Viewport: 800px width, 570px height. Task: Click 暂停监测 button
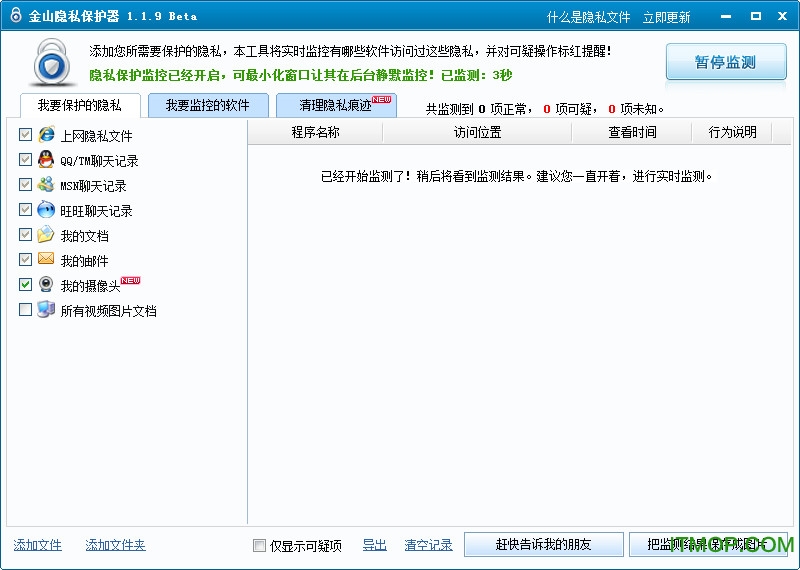point(726,62)
